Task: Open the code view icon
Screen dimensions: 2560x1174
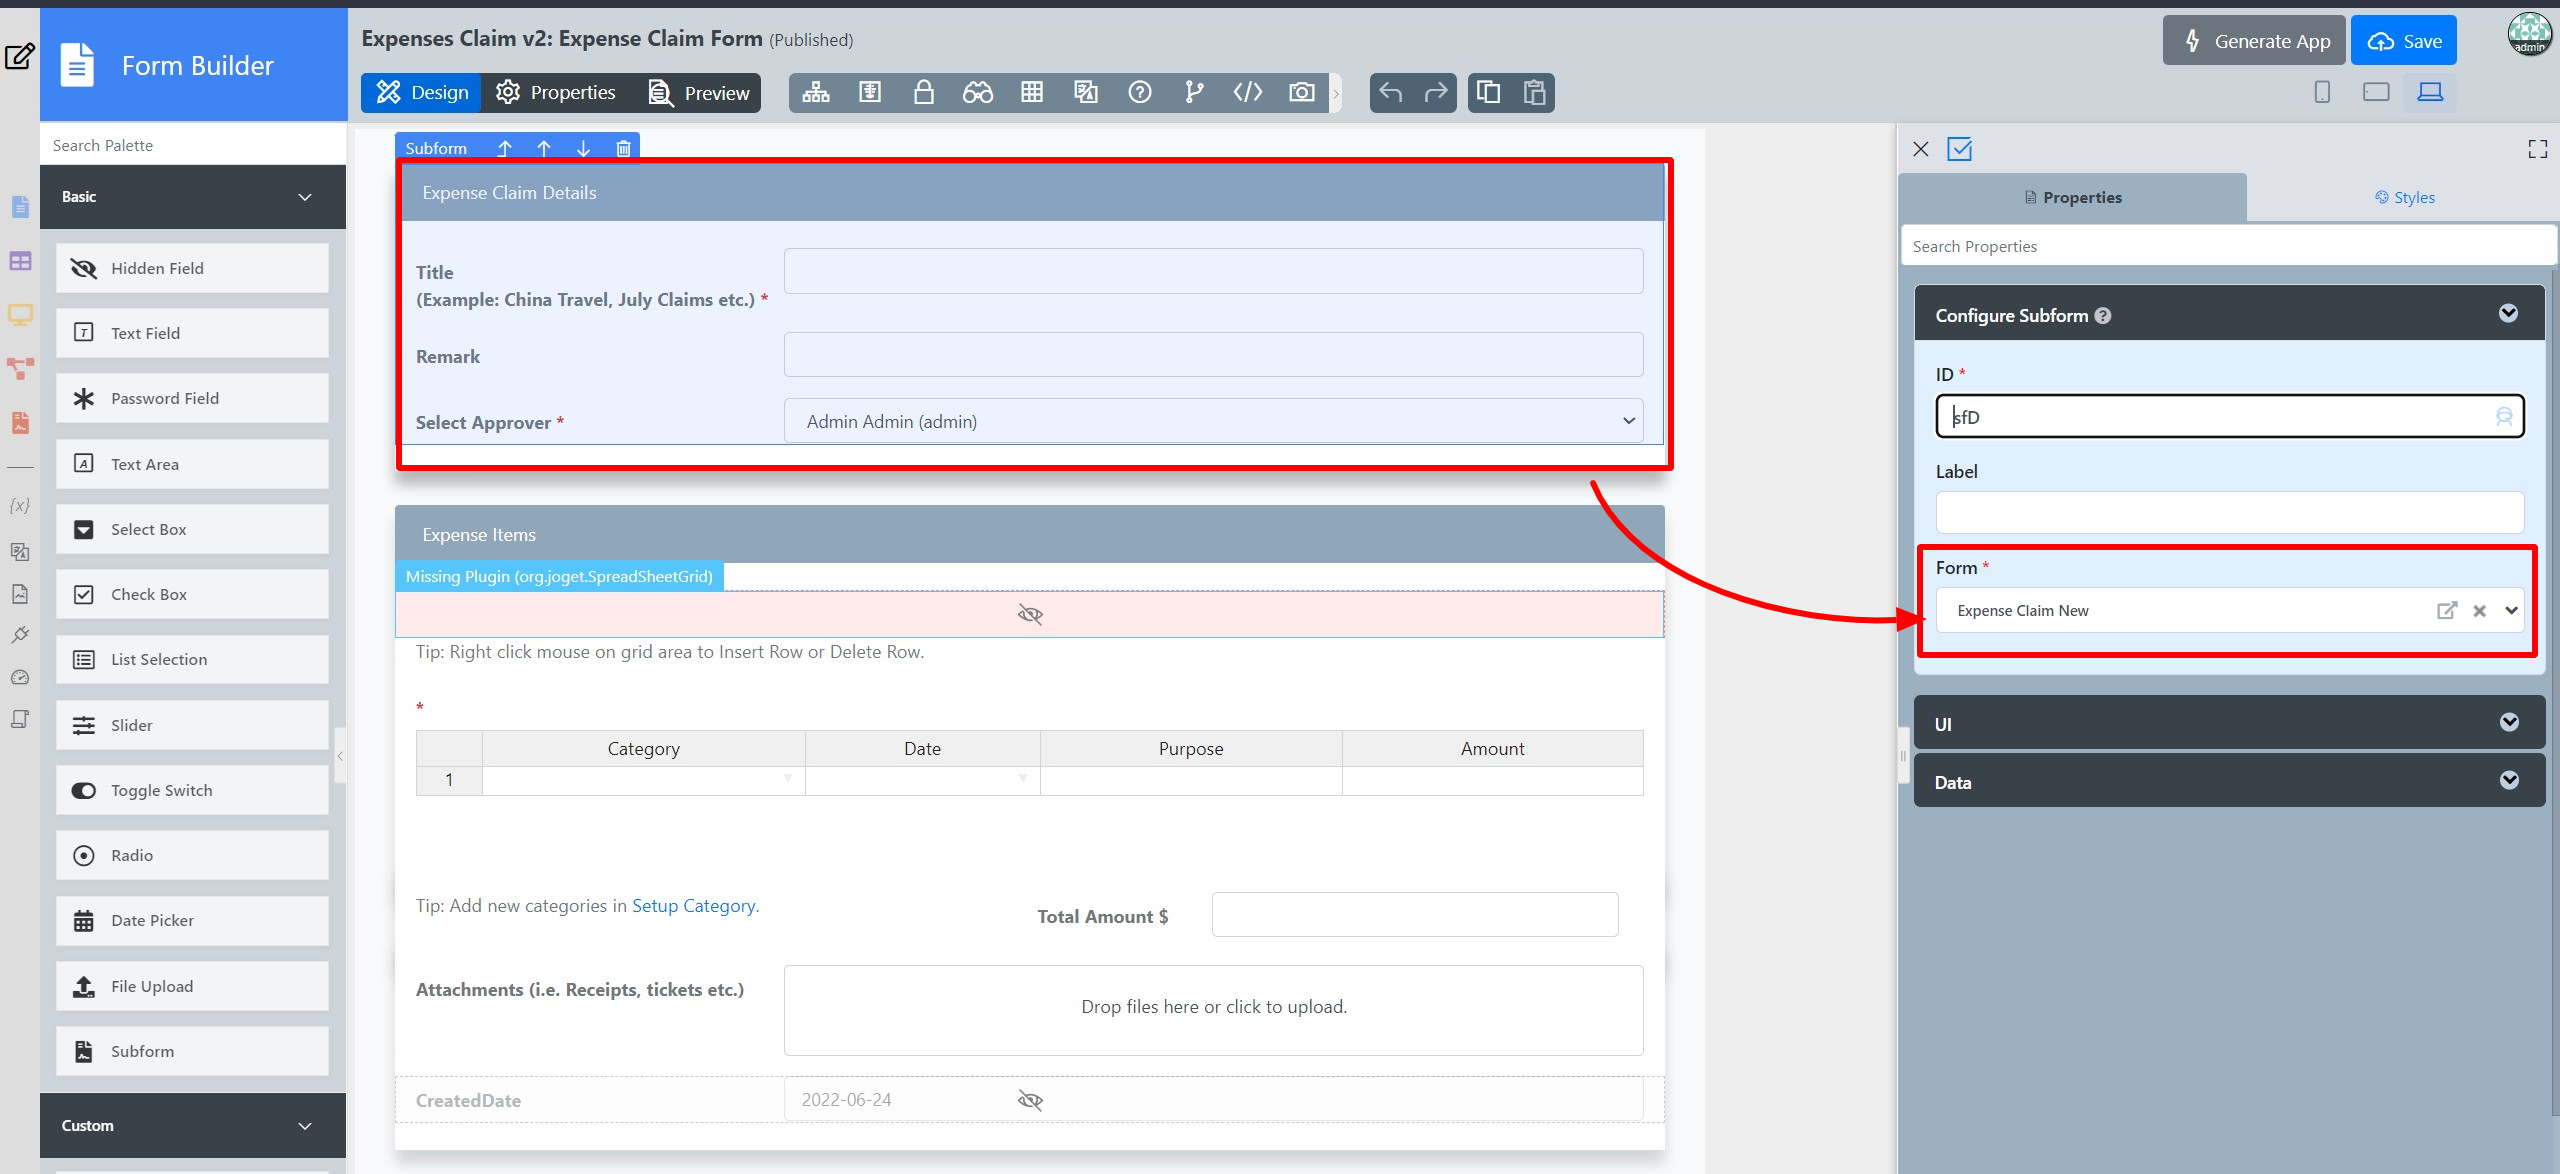Action: [x=1247, y=93]
